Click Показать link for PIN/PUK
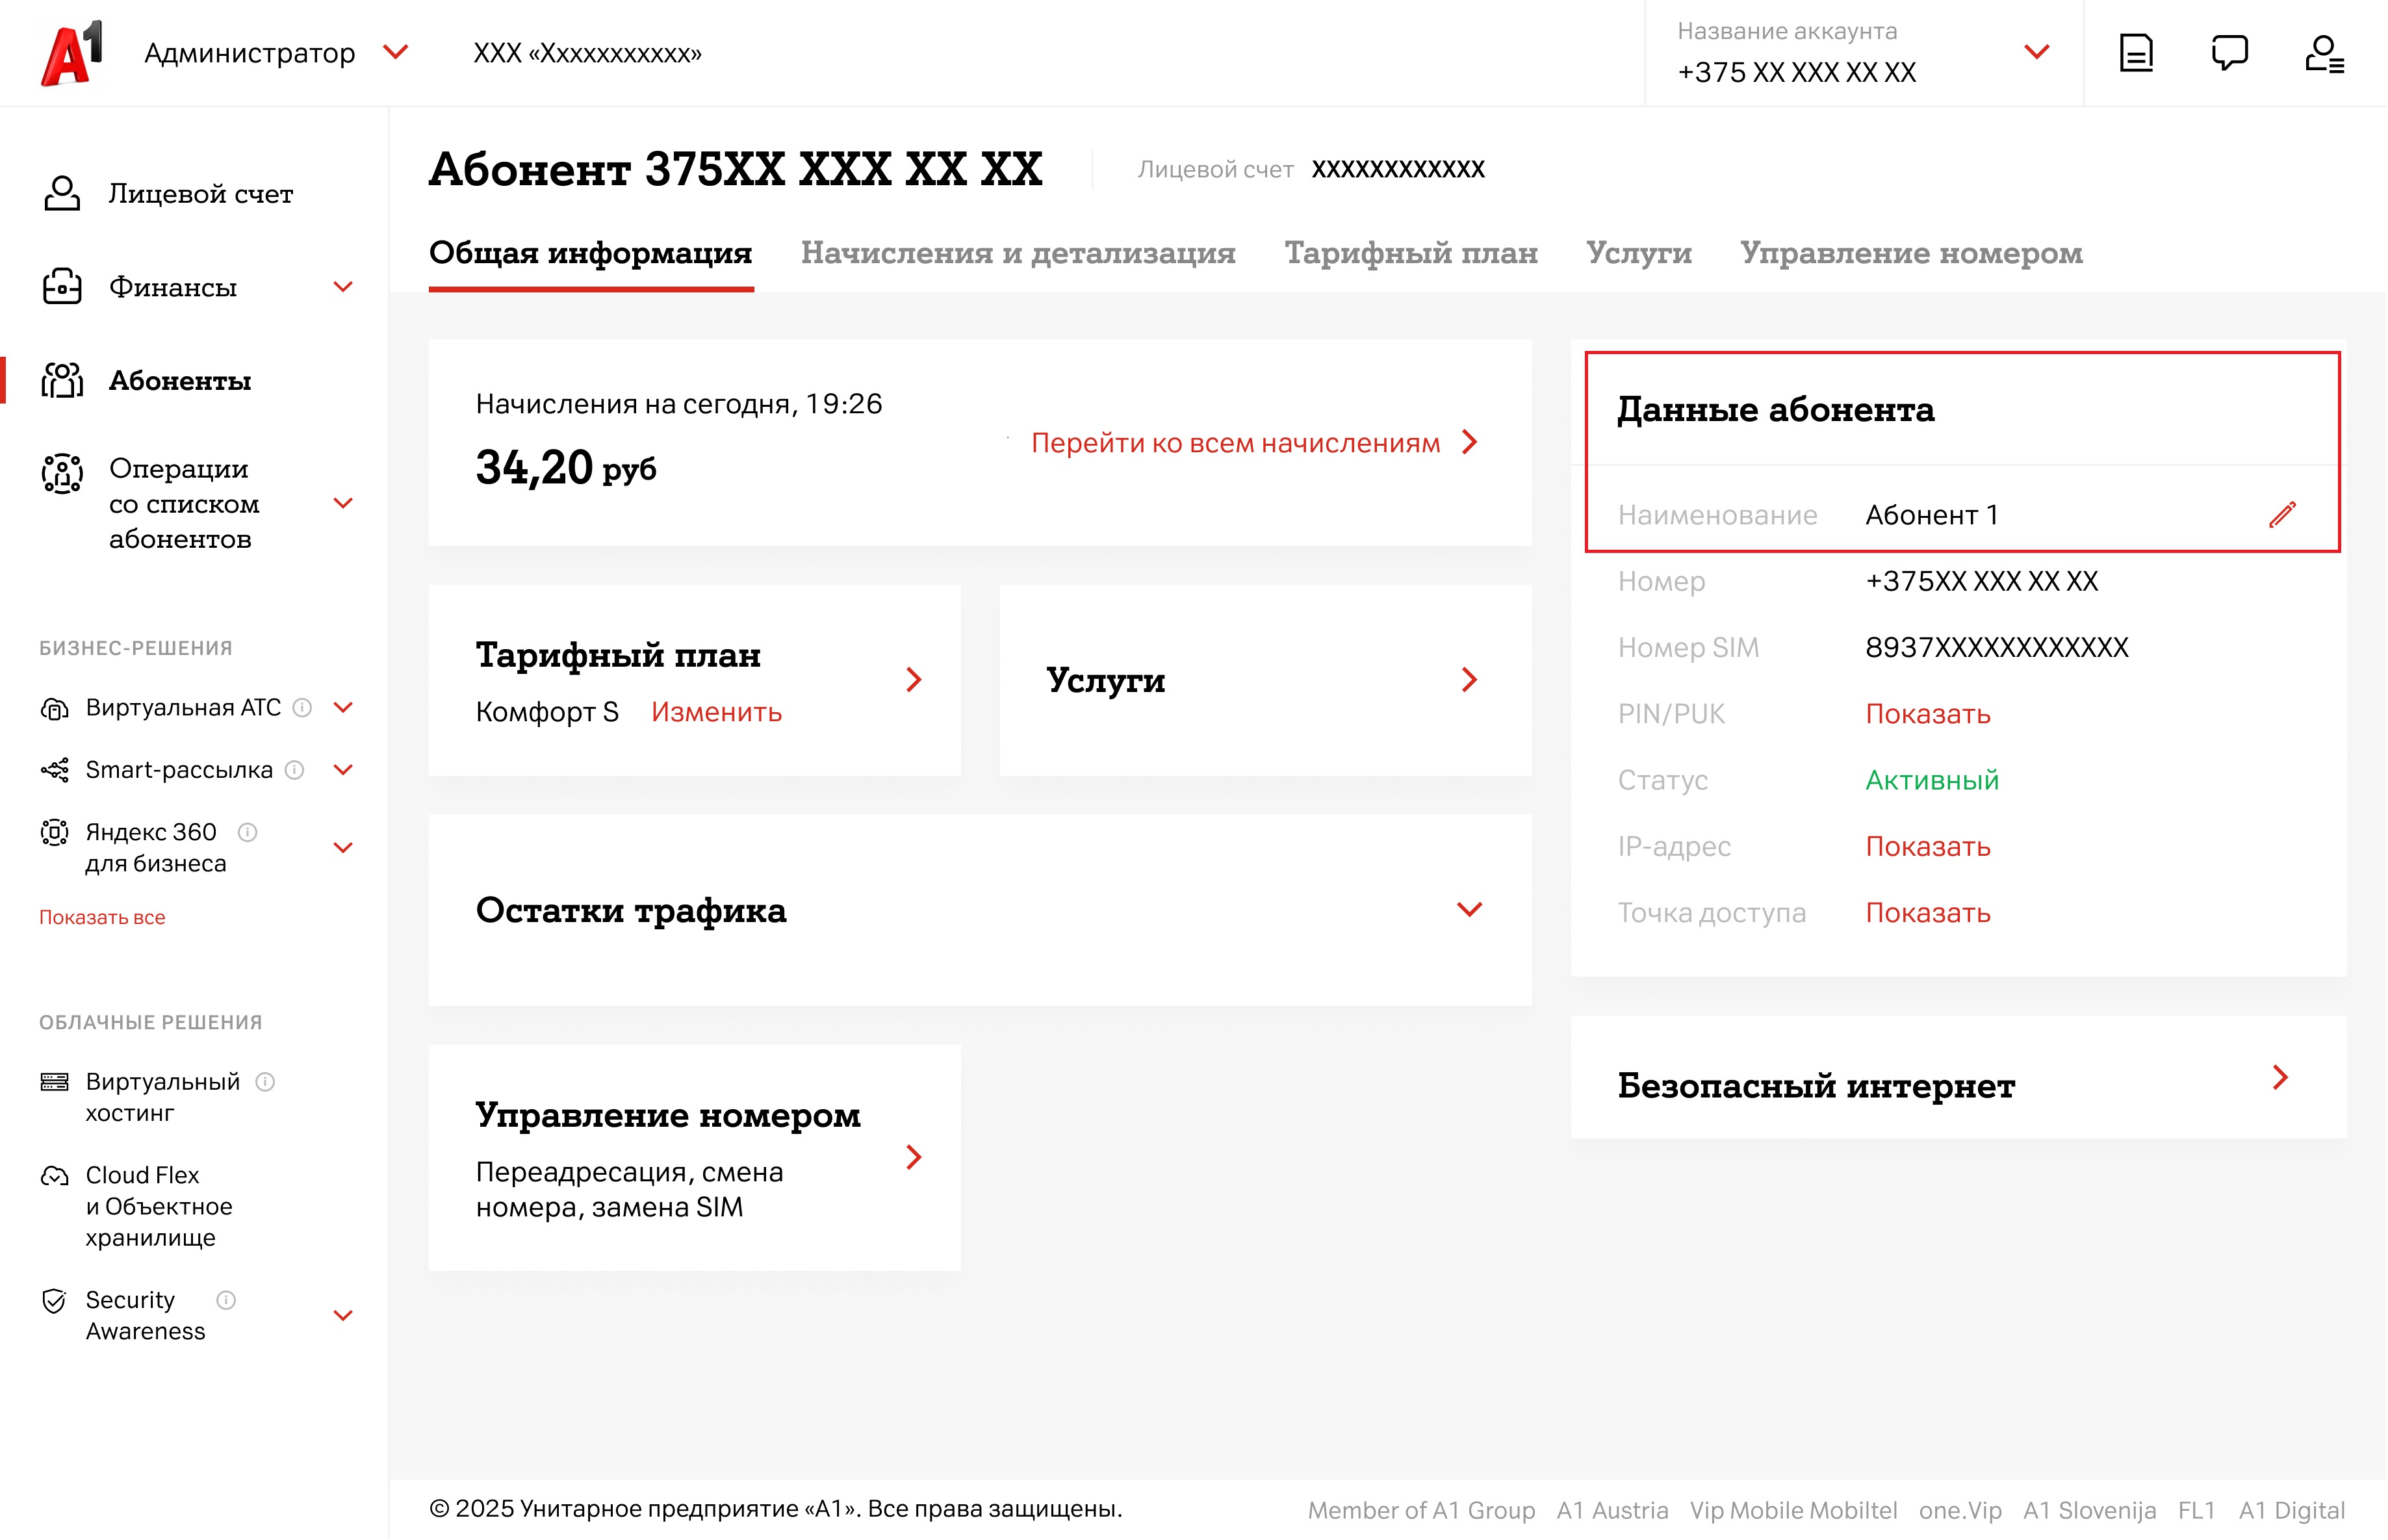 1928,715
